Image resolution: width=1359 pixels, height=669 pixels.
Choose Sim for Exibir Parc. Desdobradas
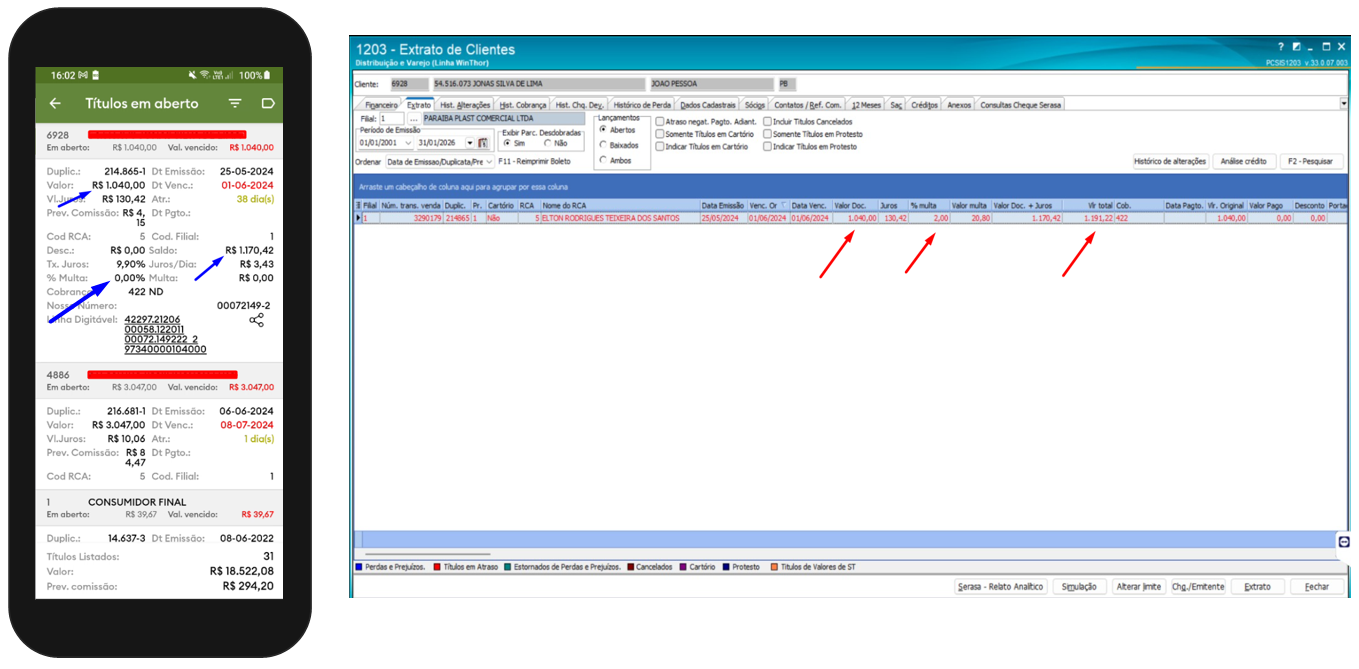point(507,143)
